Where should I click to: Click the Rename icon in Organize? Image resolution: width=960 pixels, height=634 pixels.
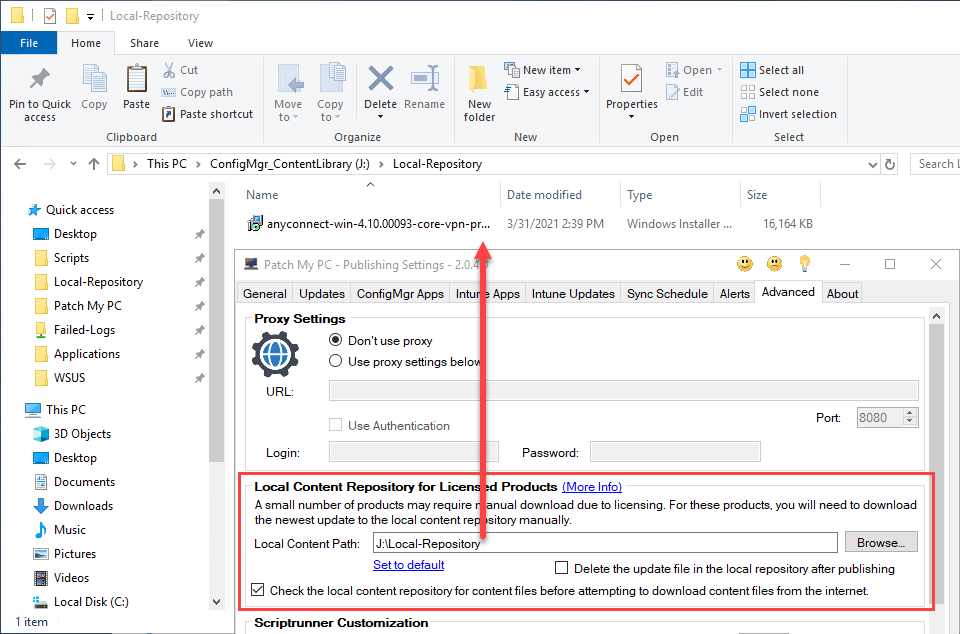tap(424, 78)
